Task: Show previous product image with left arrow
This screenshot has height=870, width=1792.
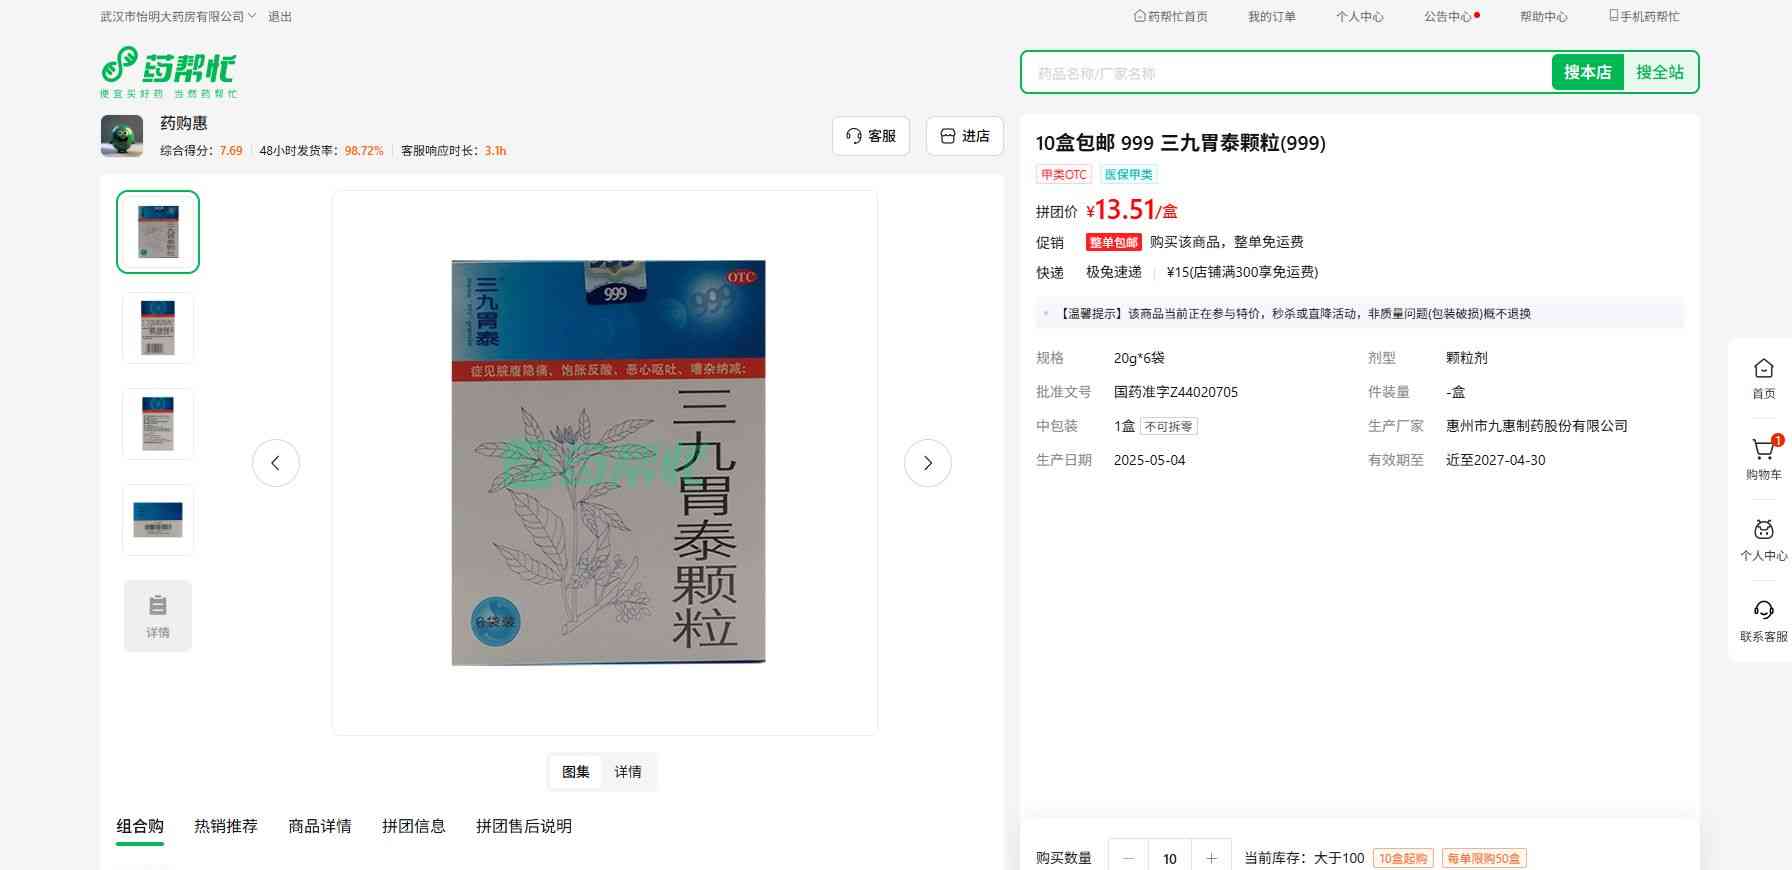Action: click(x=276, y=463)
